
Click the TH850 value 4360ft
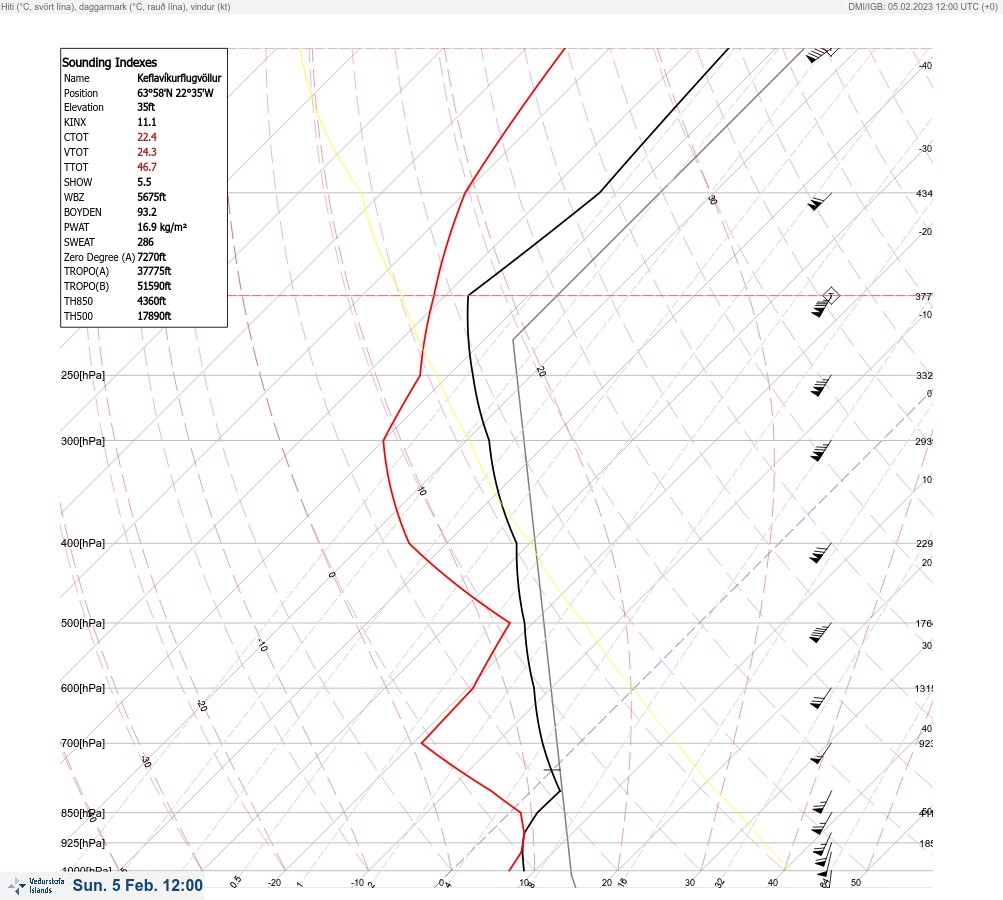tap(152, 301)
